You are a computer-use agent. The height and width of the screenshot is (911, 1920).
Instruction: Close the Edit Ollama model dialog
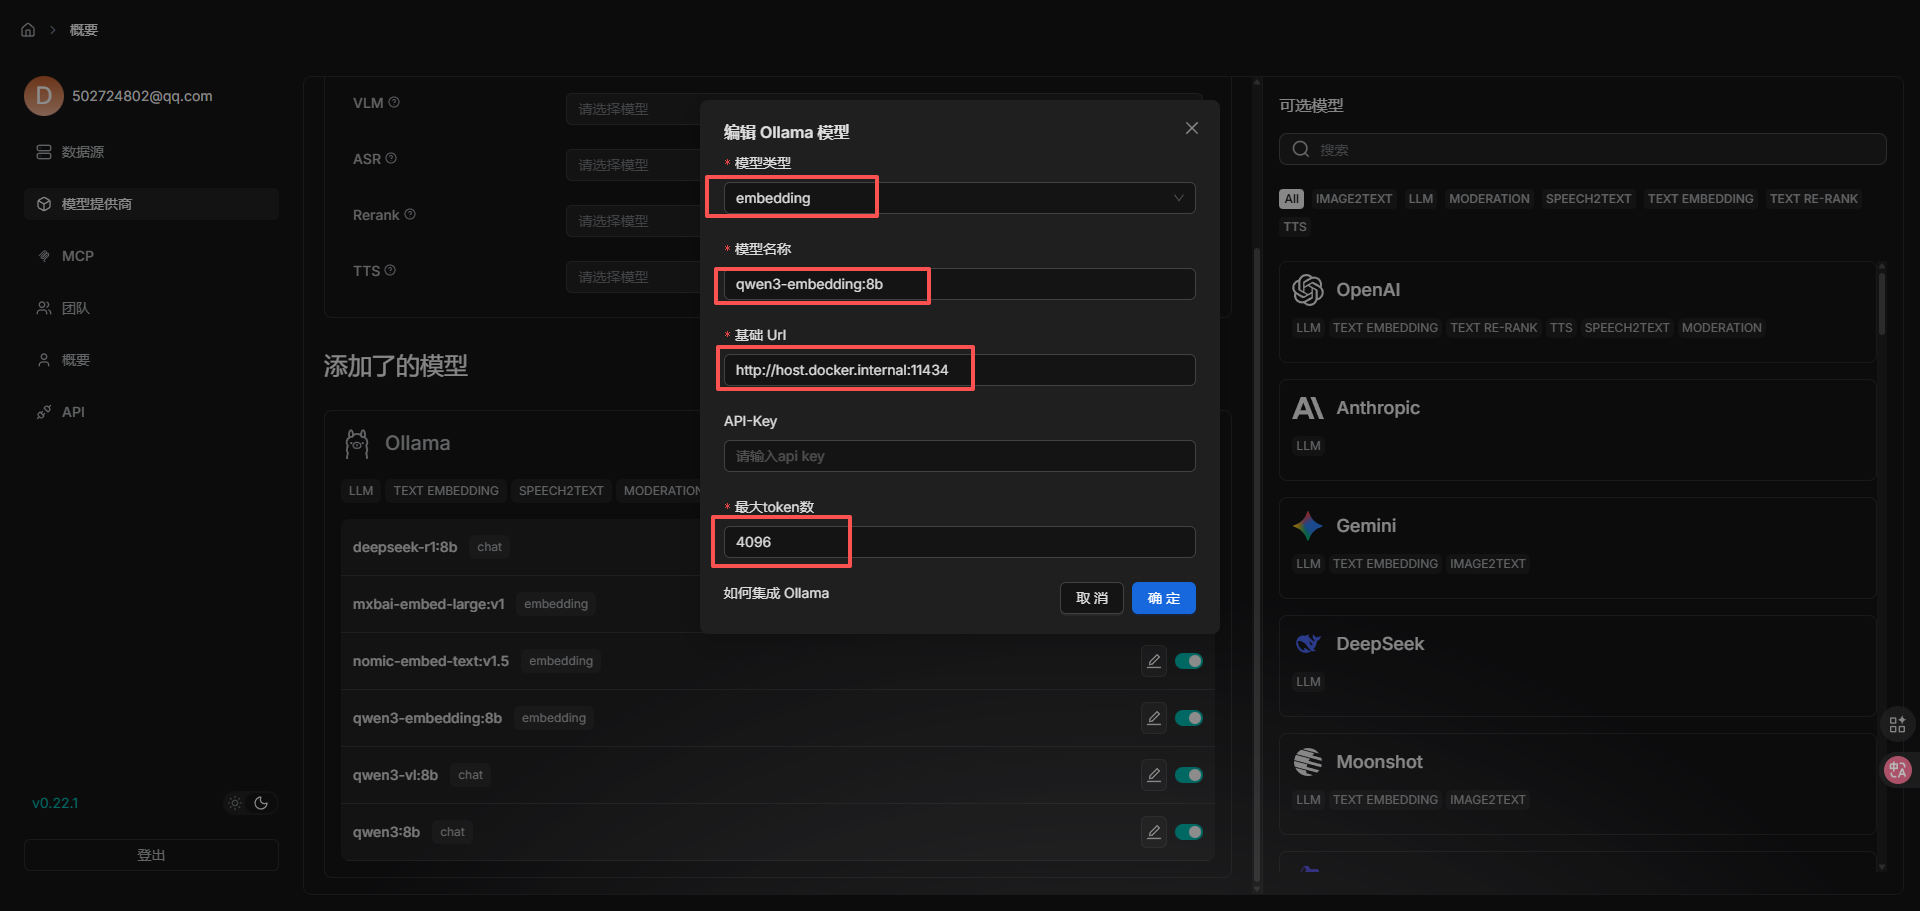(1191, 128)
